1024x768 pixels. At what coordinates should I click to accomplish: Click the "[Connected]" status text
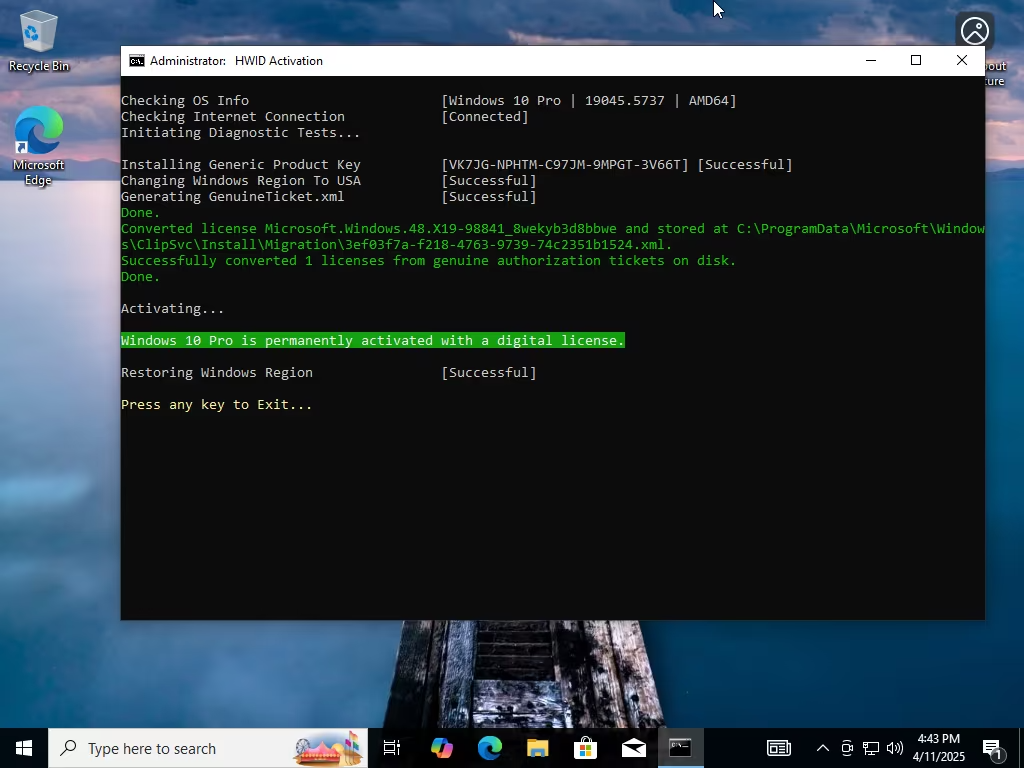click(485, 116)
